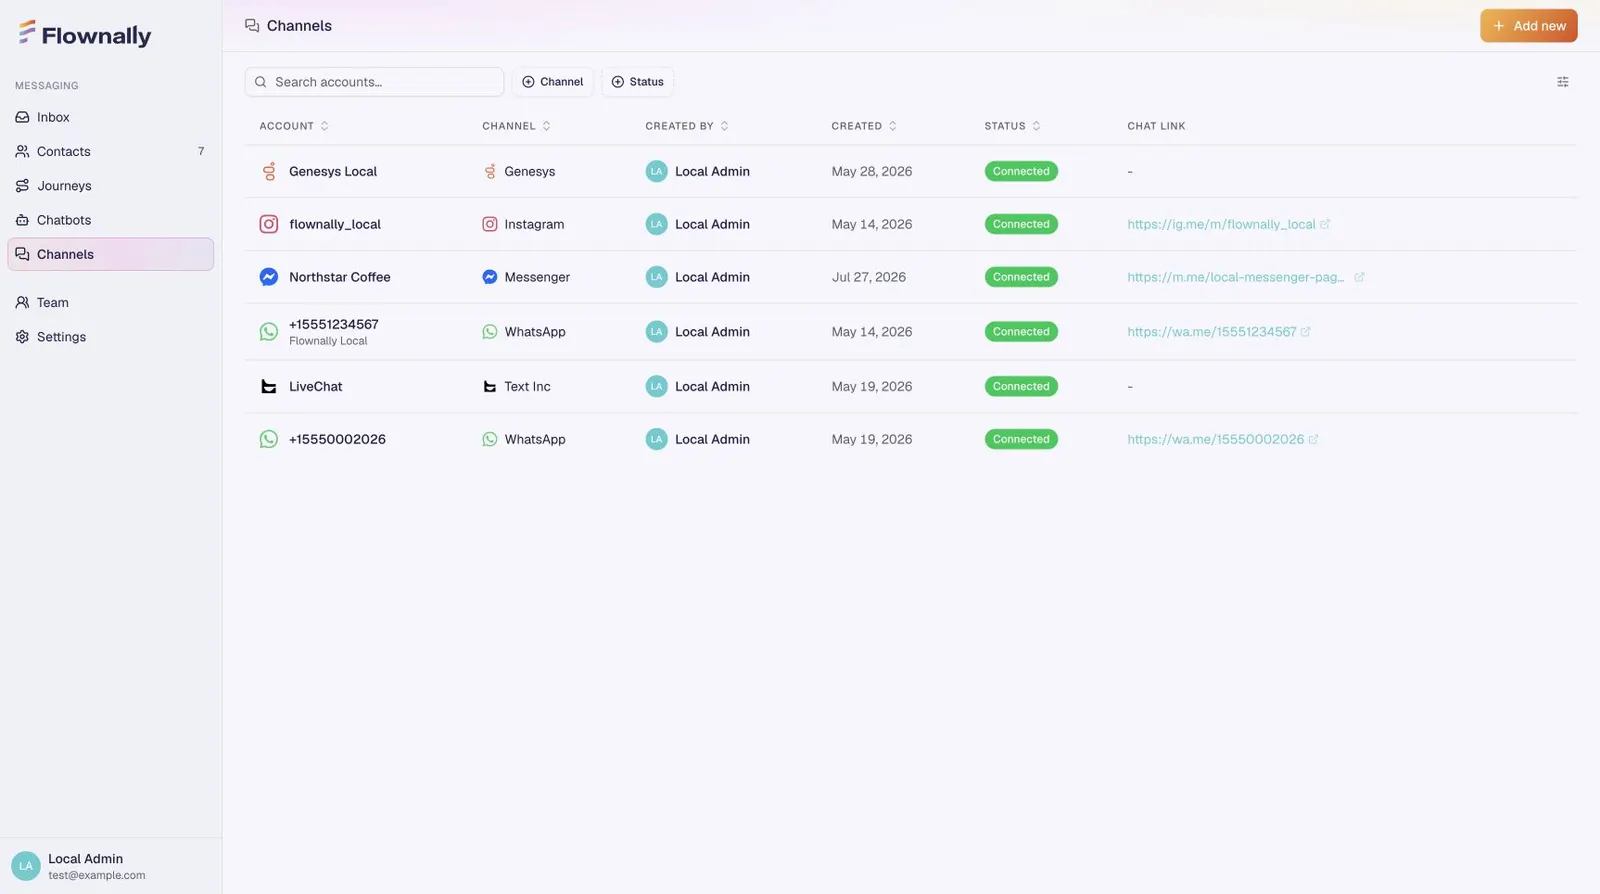Image resolution: width=1600 pixels, height=894 pixels.
Task: Focus the Search accounts field
Action: pyautogui.click(x=374, y=82)
